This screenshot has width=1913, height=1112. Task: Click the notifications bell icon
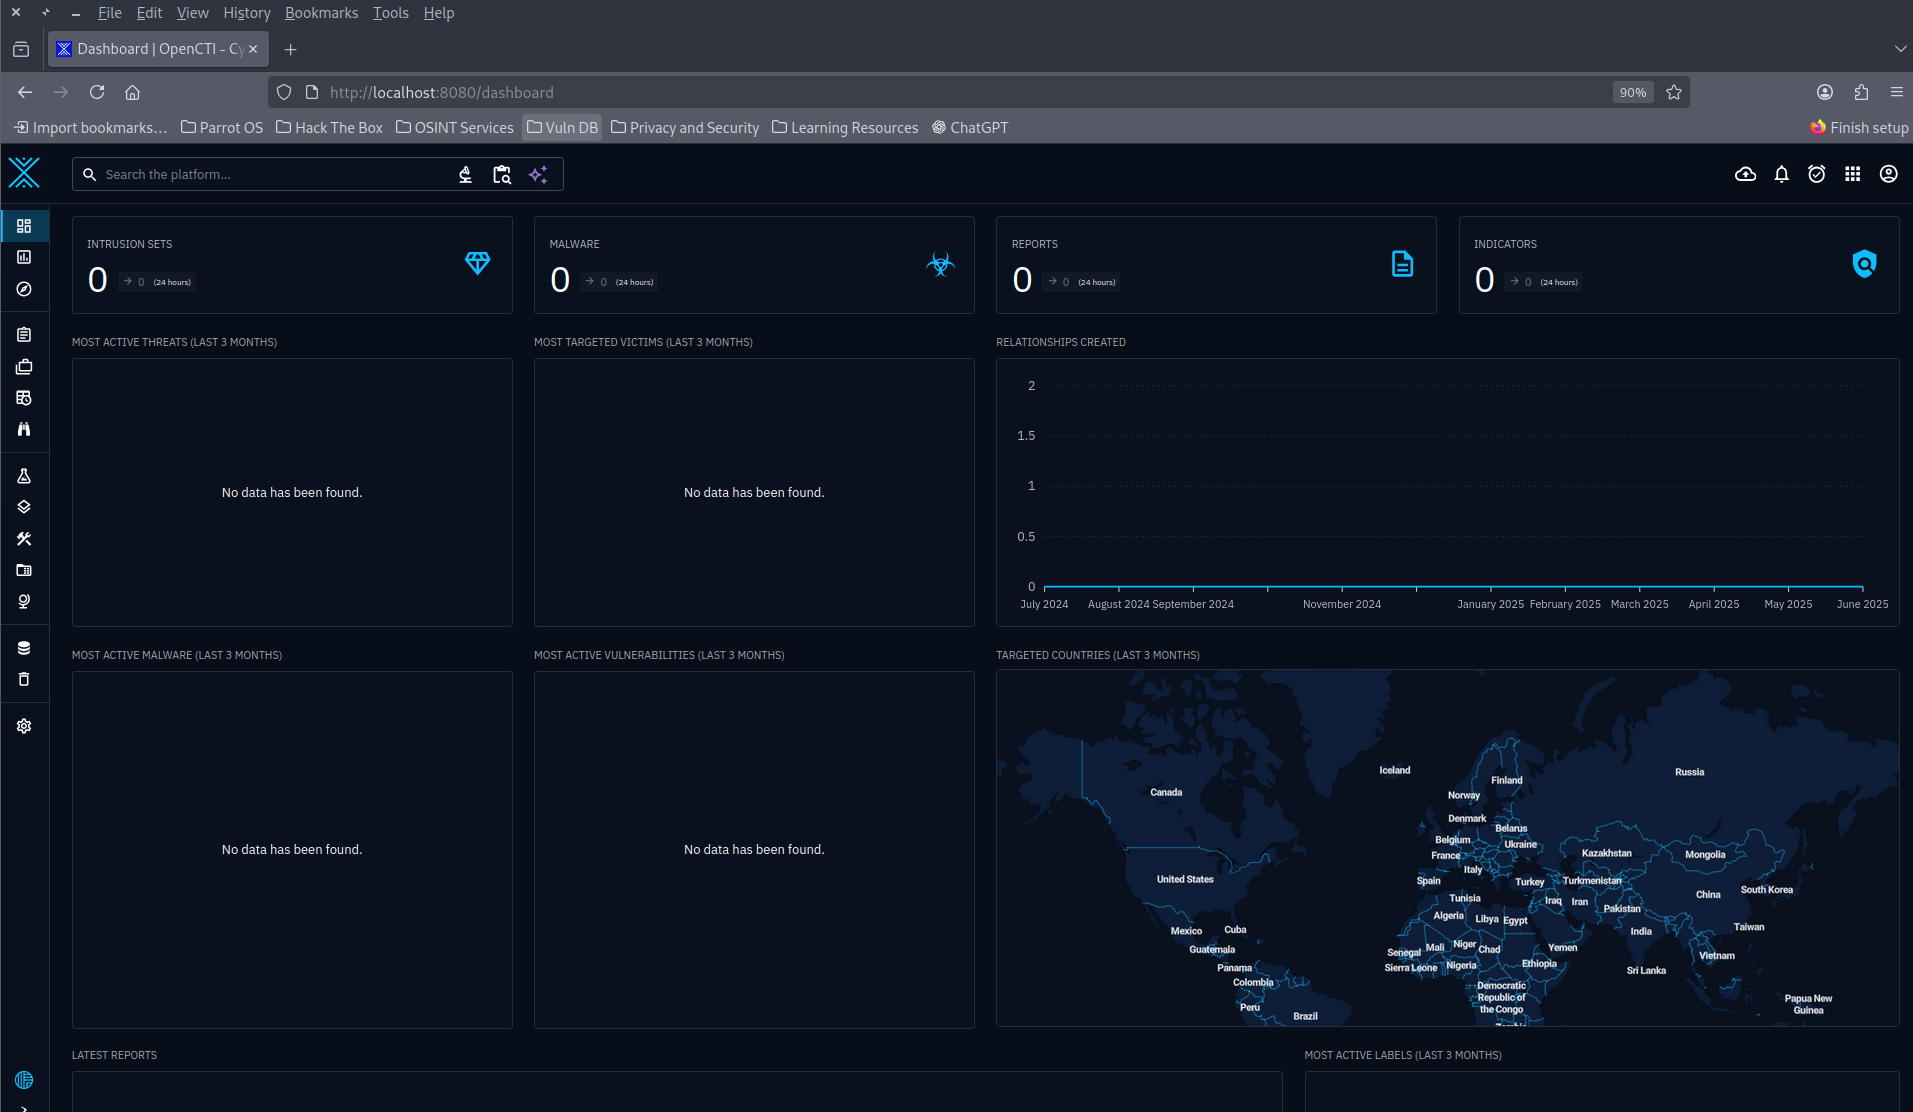click(1781, 173)
